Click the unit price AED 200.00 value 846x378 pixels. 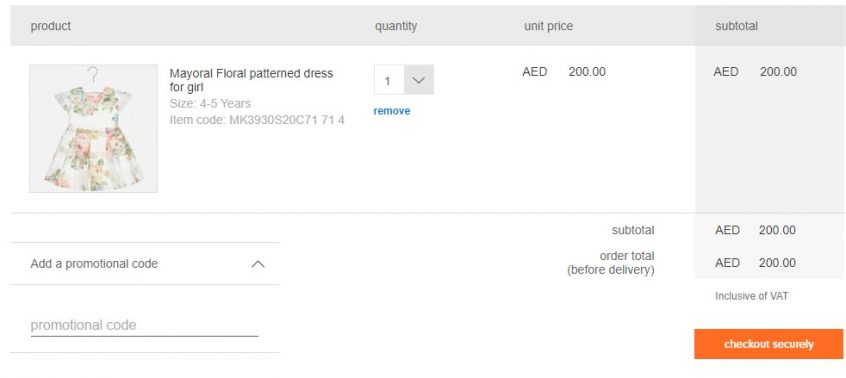pos(564,72)
